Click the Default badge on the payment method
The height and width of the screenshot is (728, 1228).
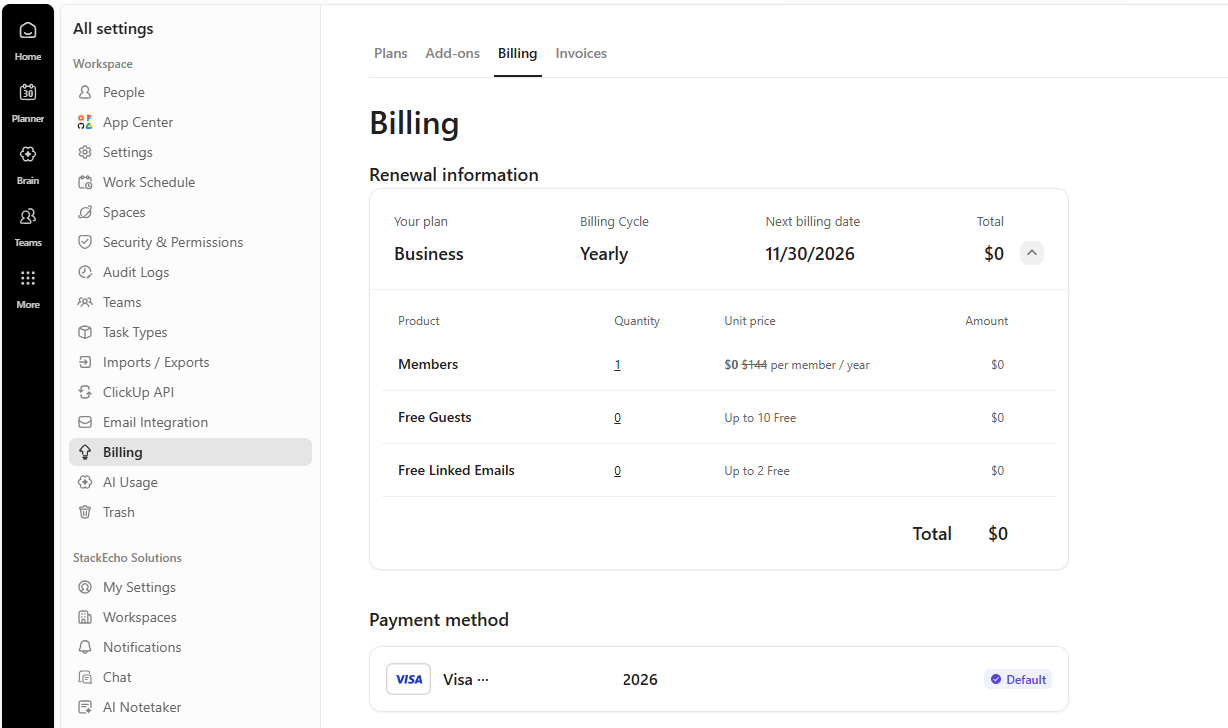pyautogui.click(x=1017, y=678)
